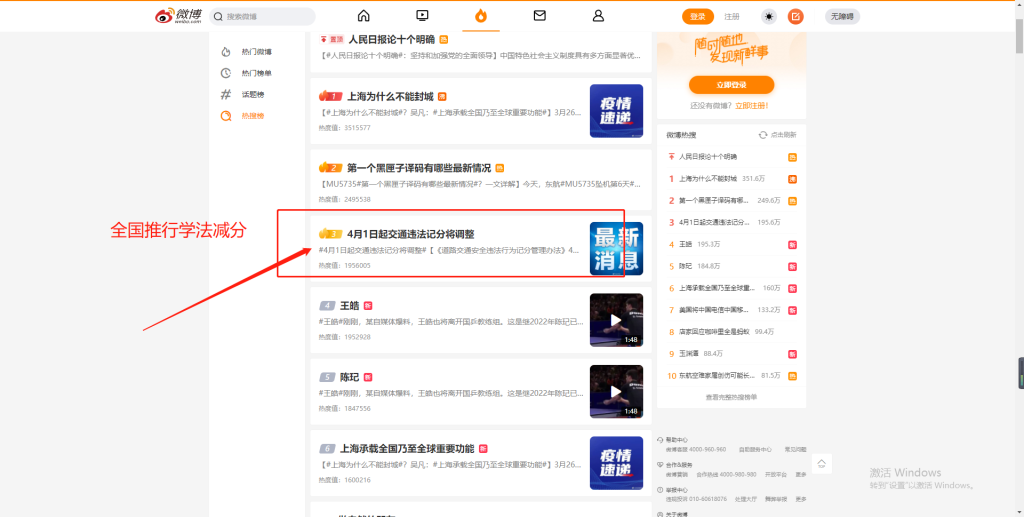
Task: Click the 立即登录 orange button
Action: (731, 85)
